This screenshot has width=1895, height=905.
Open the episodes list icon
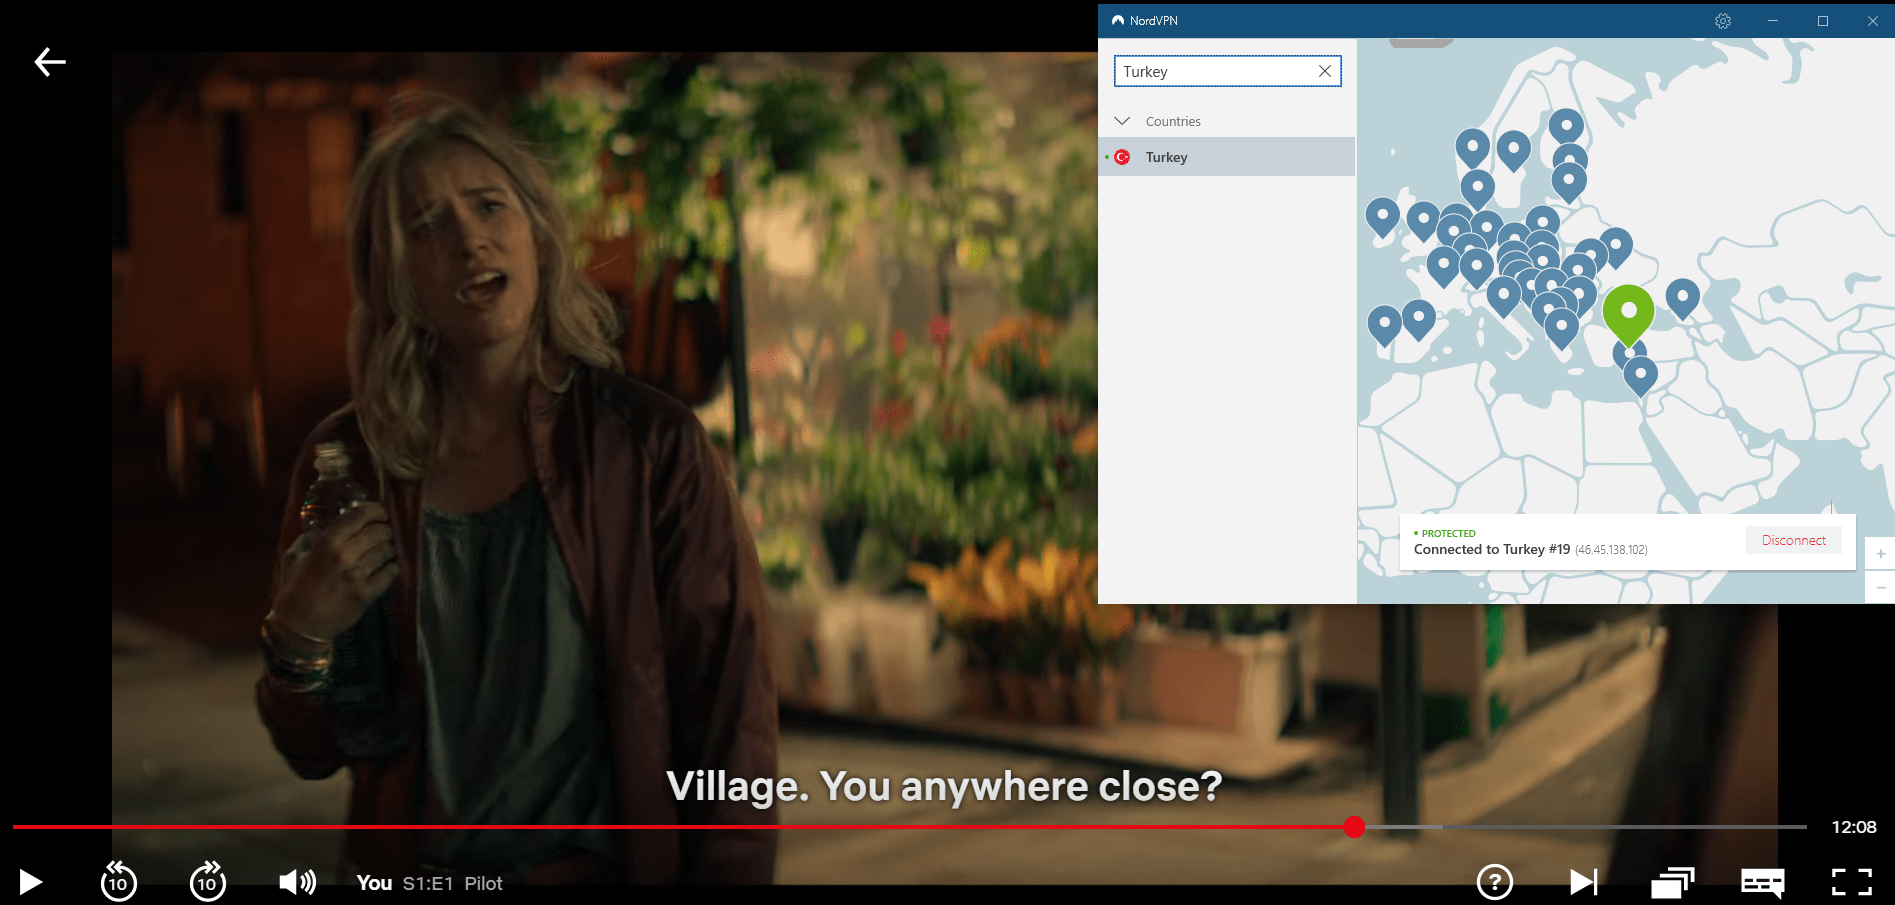coord(1672,882)
